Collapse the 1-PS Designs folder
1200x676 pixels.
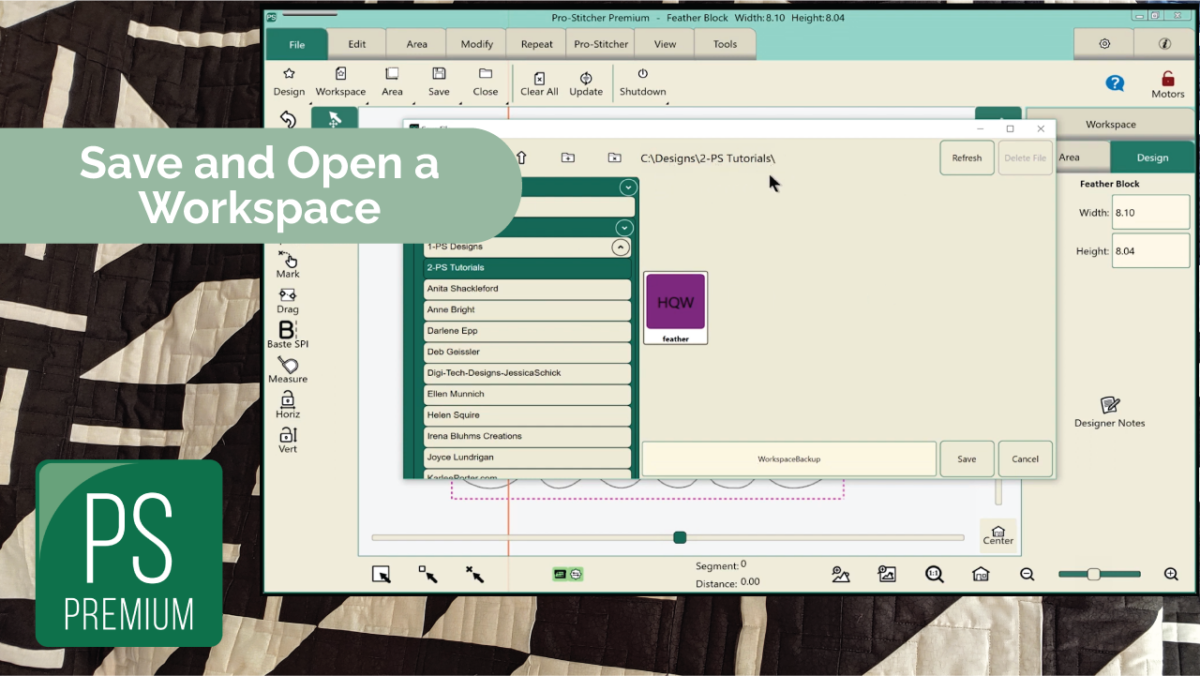click(620, 247)
